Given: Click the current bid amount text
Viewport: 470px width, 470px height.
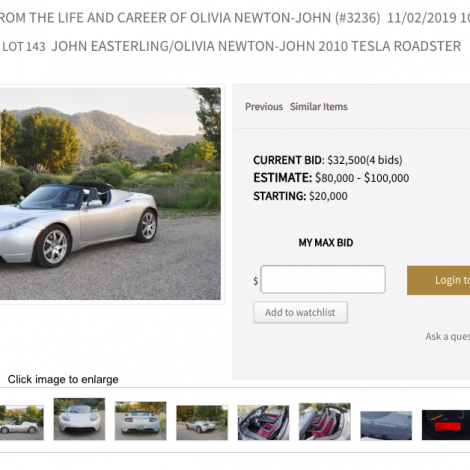Looking at the screenshot, I should [x=346, y=160].
